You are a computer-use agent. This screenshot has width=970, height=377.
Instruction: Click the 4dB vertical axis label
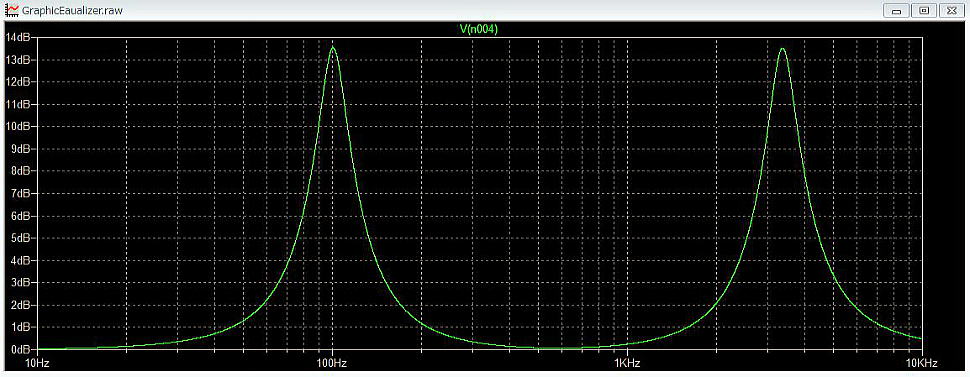point(20,260)
